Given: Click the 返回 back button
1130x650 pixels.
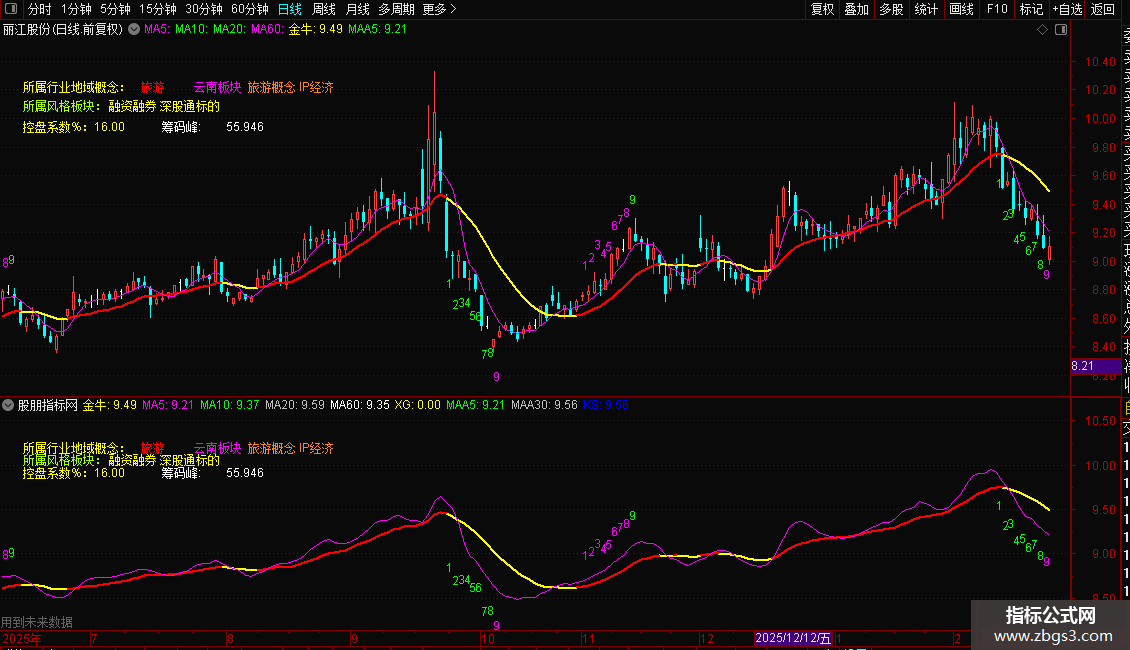Looking at the screenshot, I should coord(1103,9).
